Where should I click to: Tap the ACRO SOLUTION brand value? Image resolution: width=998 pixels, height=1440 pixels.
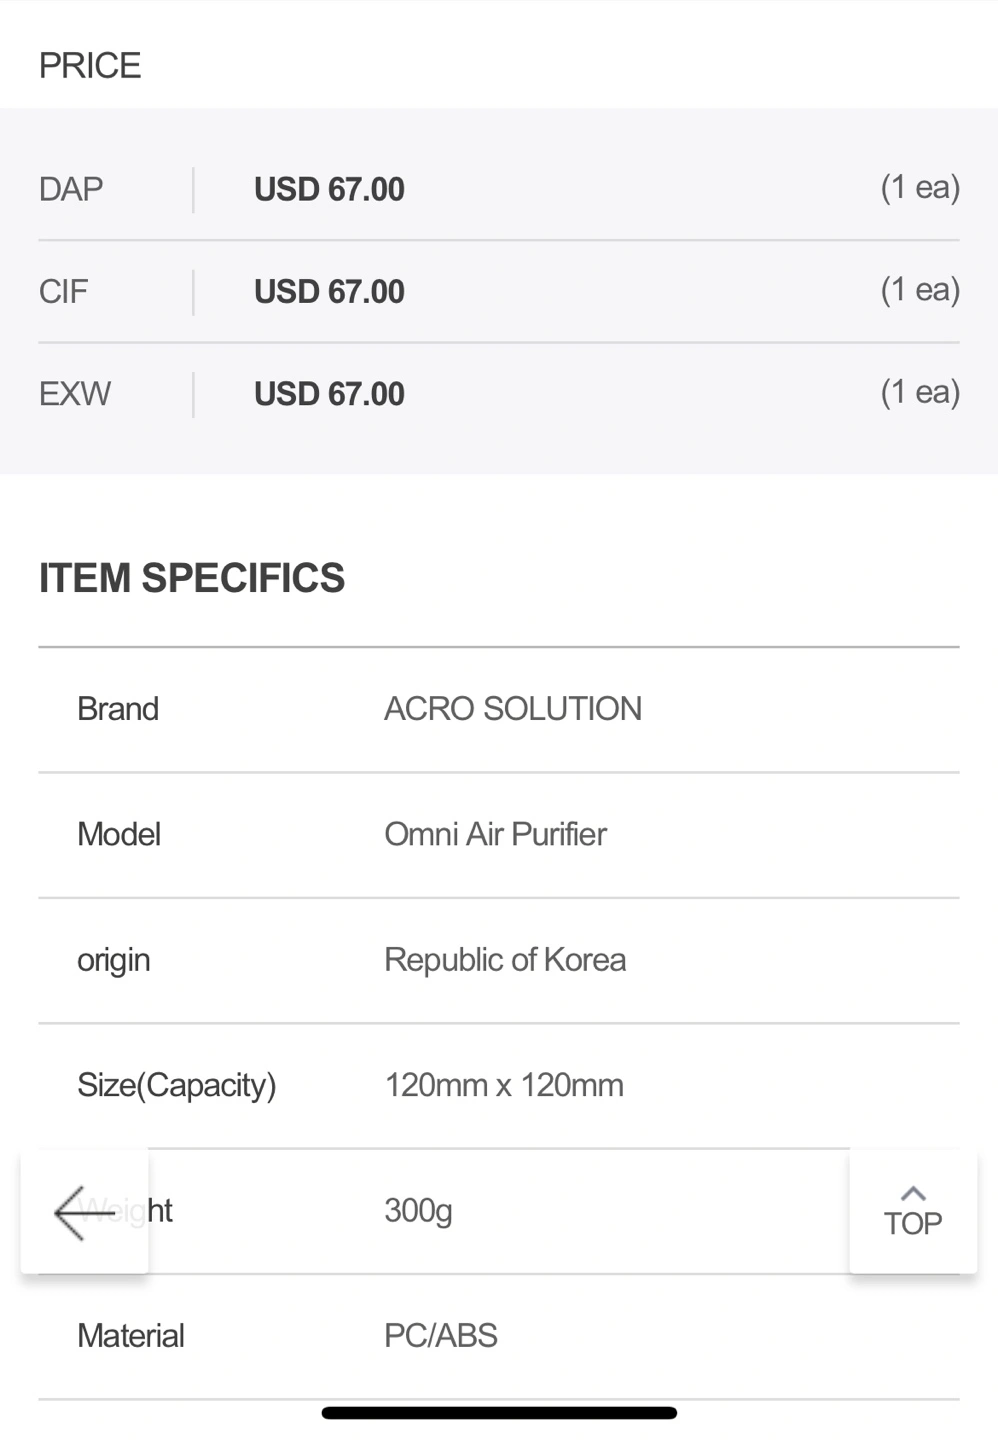click(x=513, y=709)
